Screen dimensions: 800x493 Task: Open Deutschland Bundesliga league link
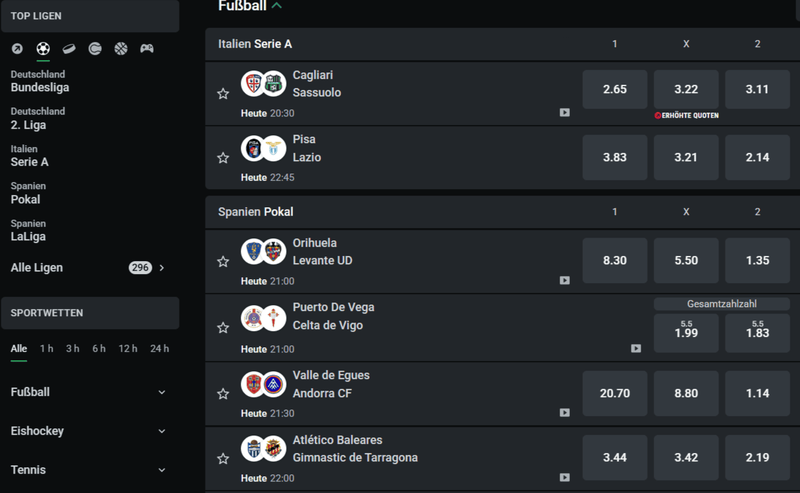(x=40, y=81)
